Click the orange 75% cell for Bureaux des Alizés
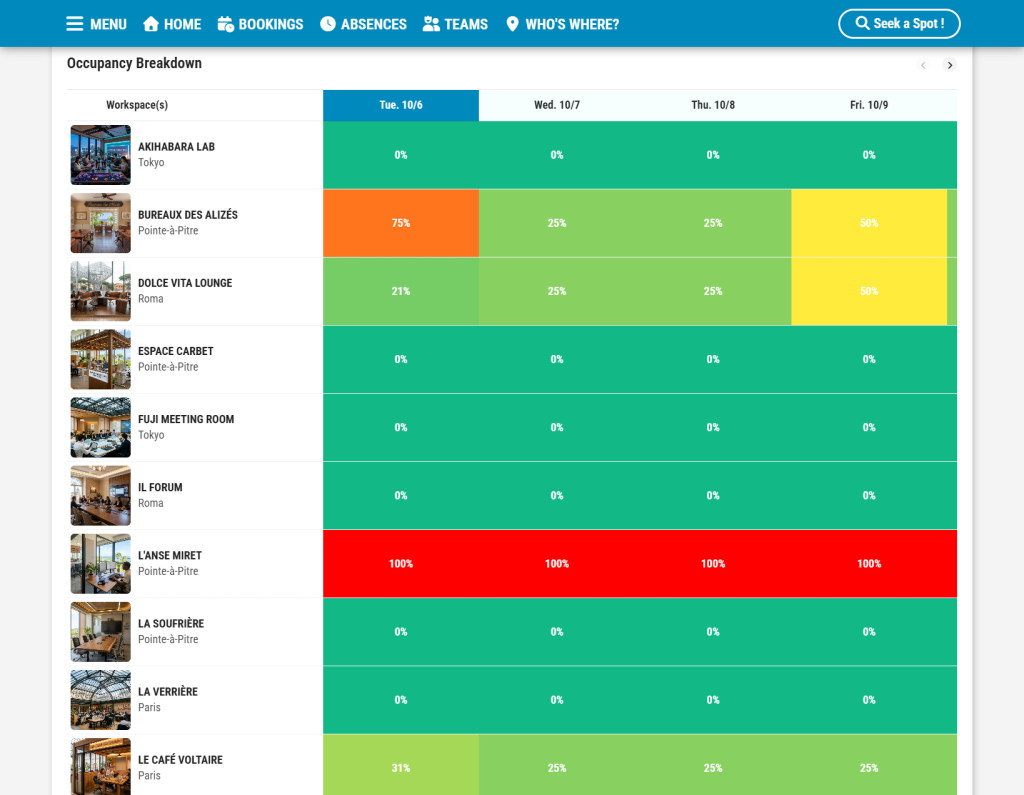Screen dimensions: 1024x795 401,223
